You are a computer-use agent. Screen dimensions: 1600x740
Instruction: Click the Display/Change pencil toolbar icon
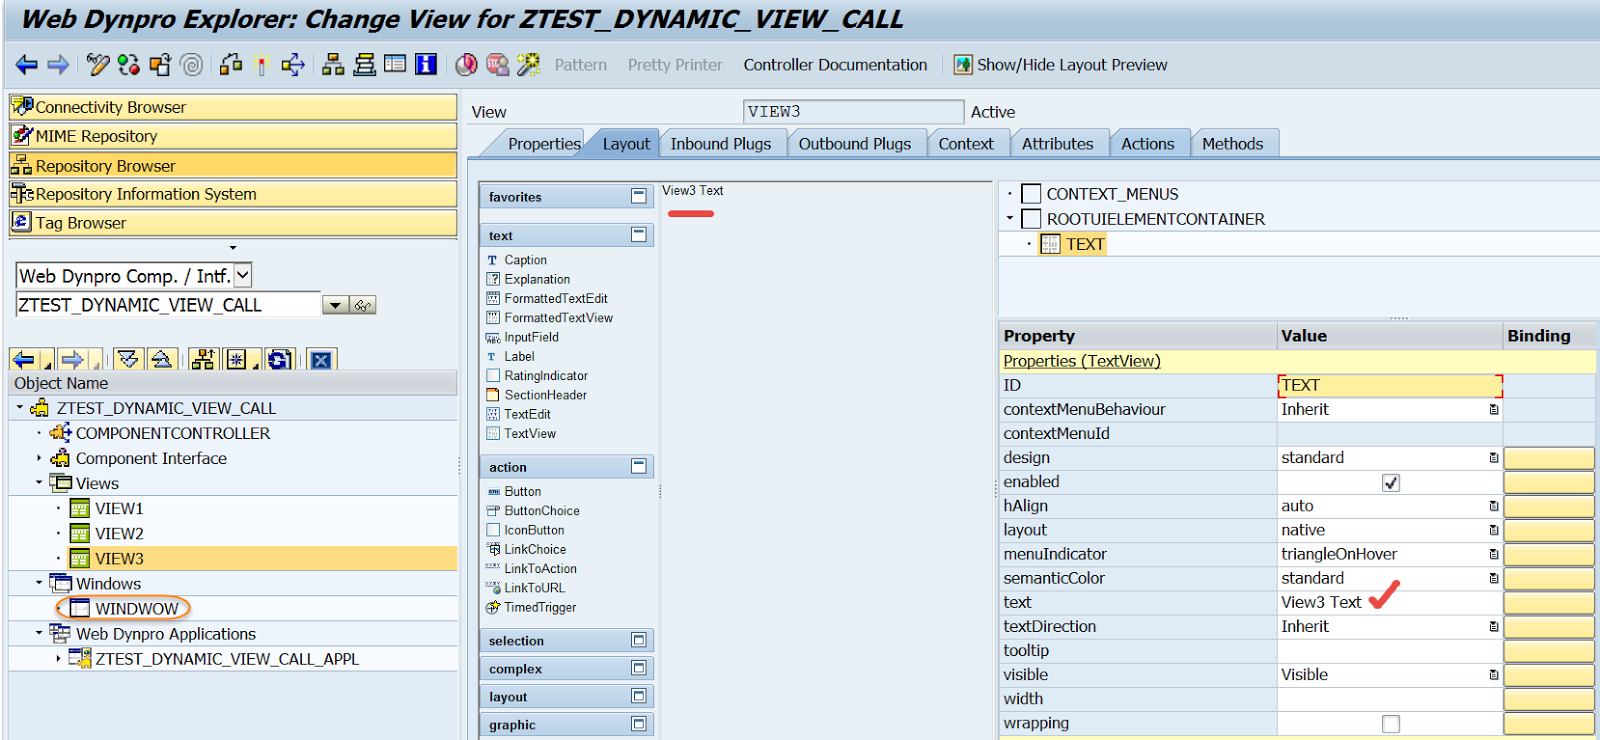pyautogui.click(x=97, y=65)
